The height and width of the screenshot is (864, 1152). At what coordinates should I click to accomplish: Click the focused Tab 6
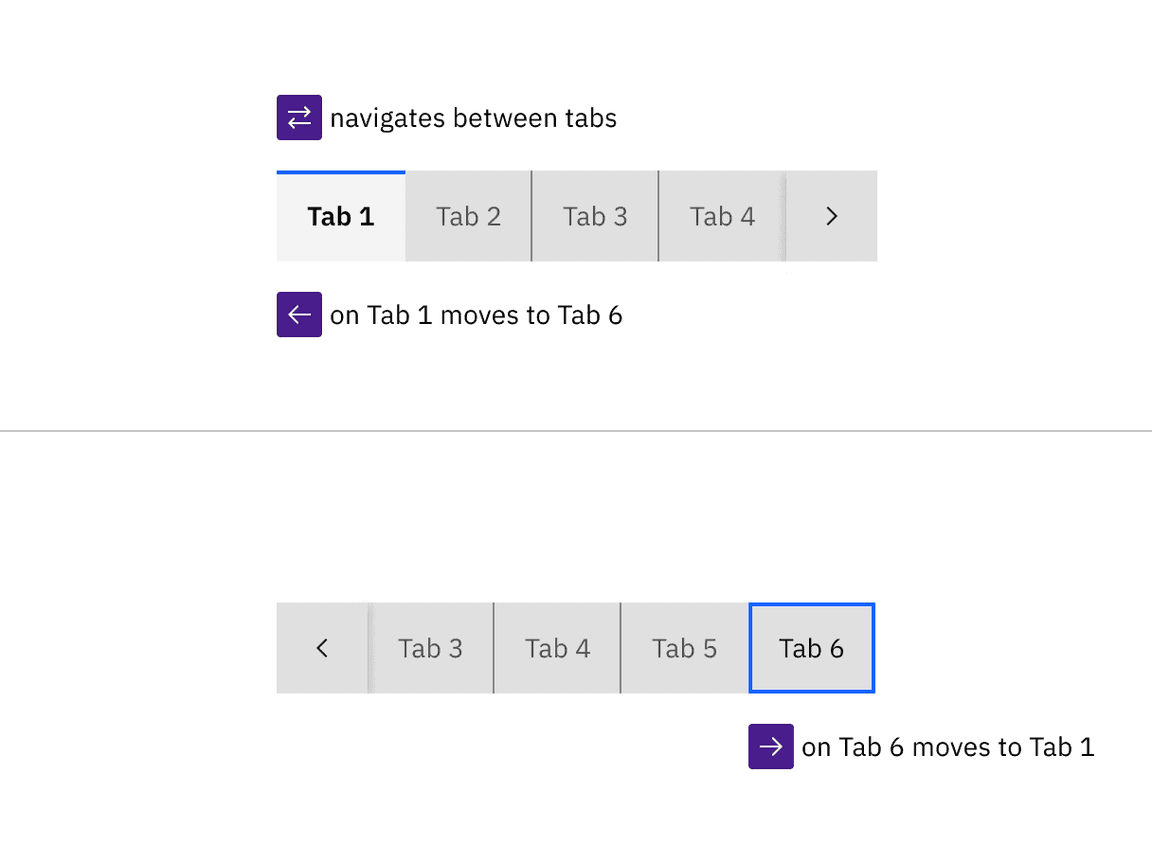click(811, 648)
